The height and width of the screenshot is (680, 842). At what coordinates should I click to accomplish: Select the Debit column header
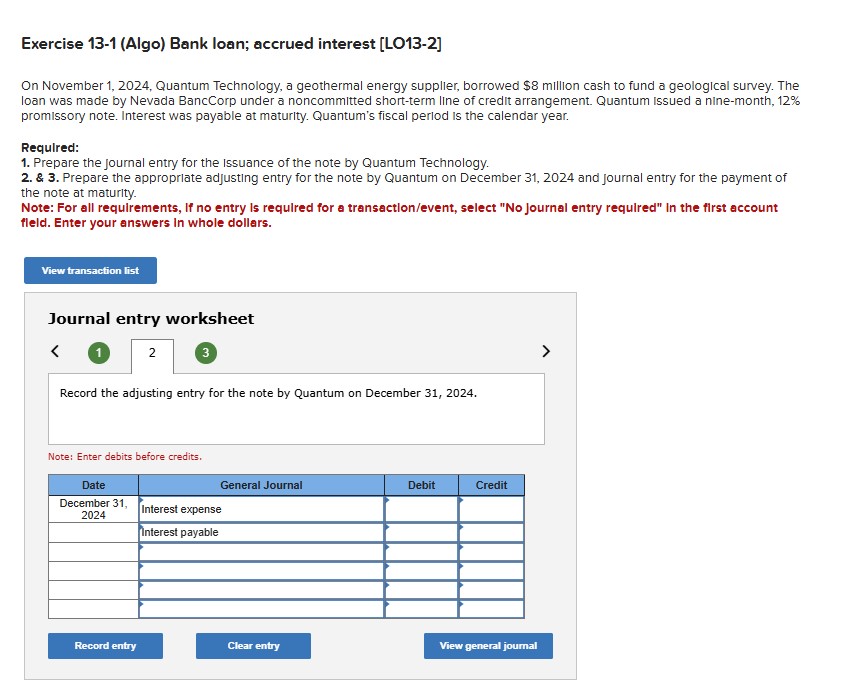pos(421,485)
